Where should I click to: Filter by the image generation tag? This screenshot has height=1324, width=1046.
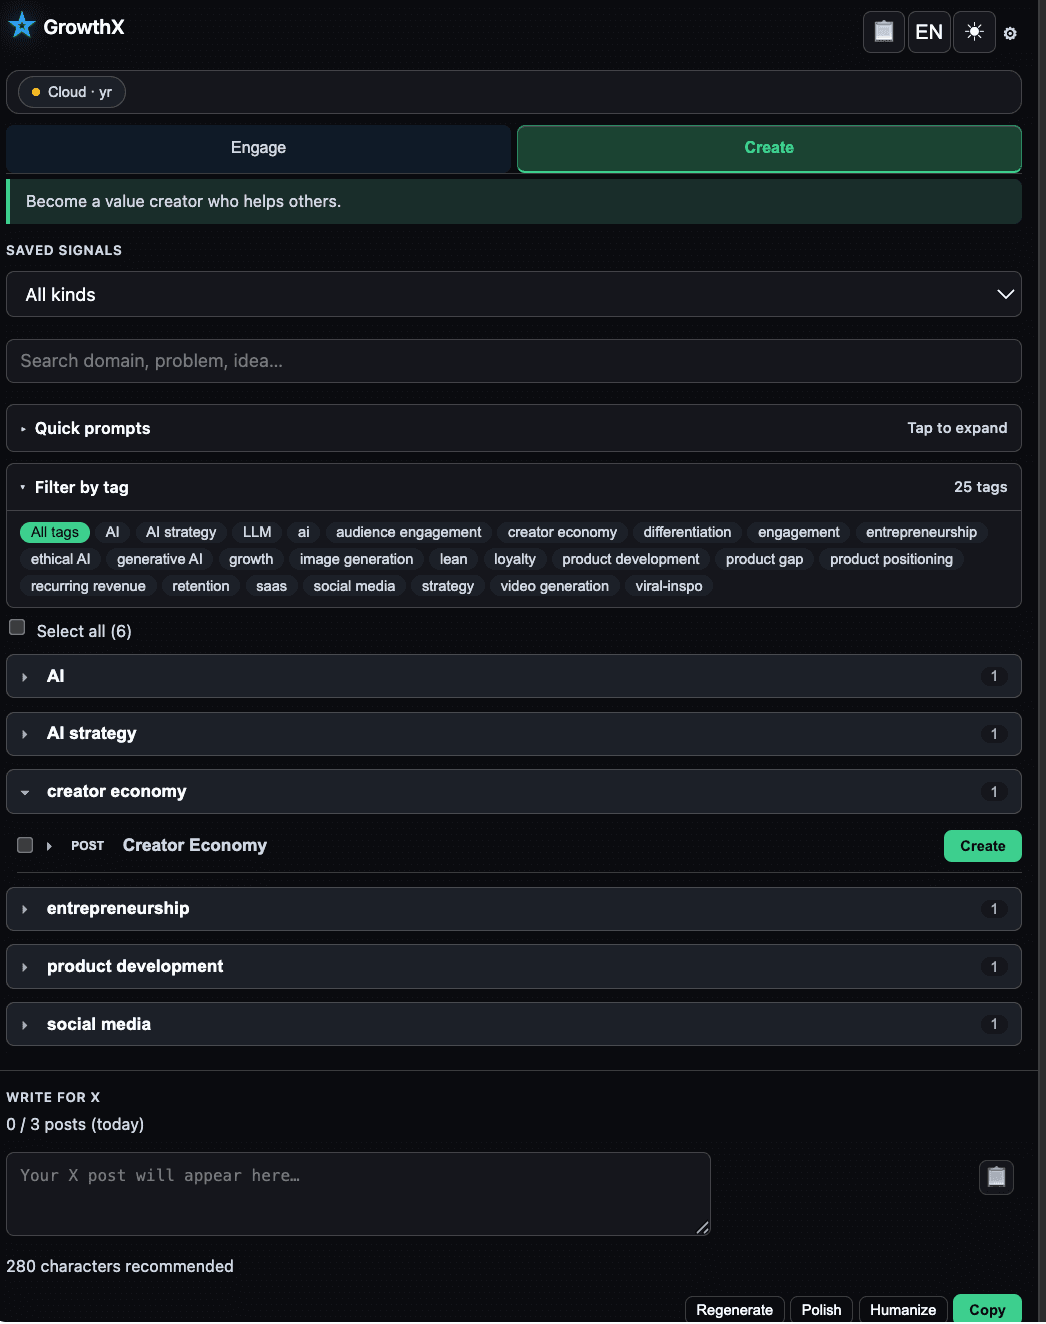[x=356, y=559]
